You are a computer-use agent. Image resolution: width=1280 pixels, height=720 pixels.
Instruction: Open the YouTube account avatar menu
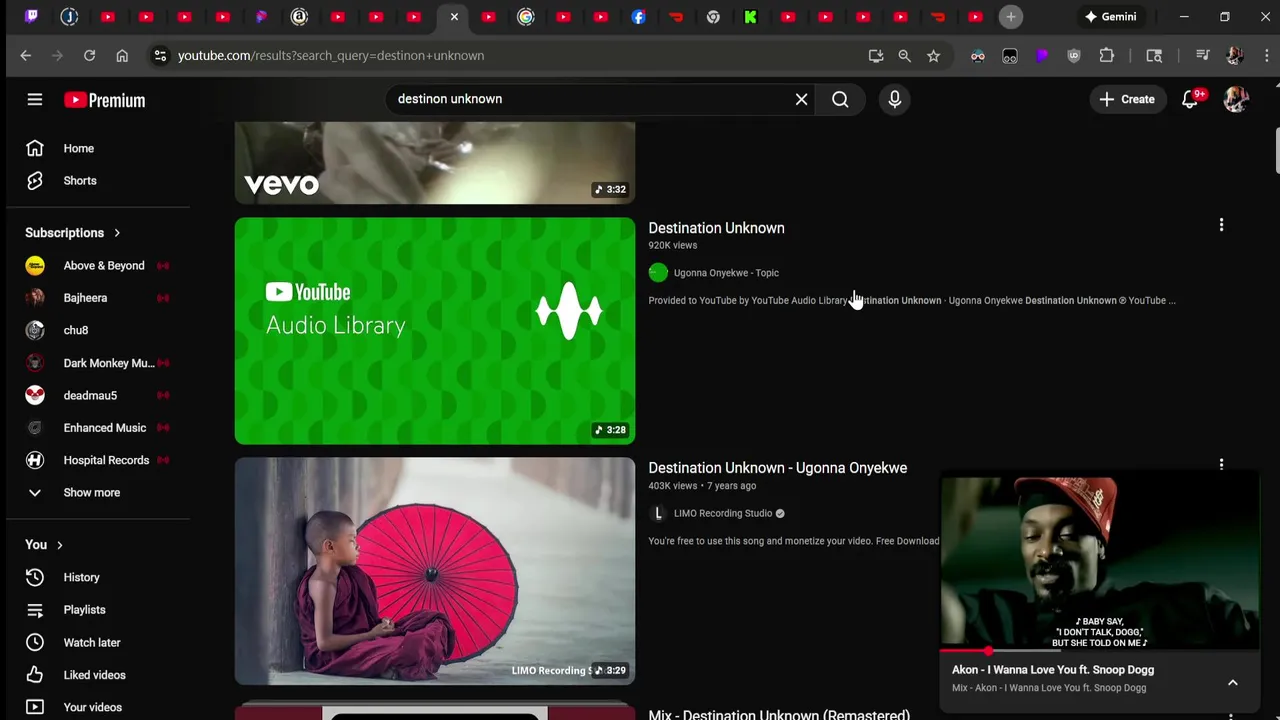coord(1236,99)
